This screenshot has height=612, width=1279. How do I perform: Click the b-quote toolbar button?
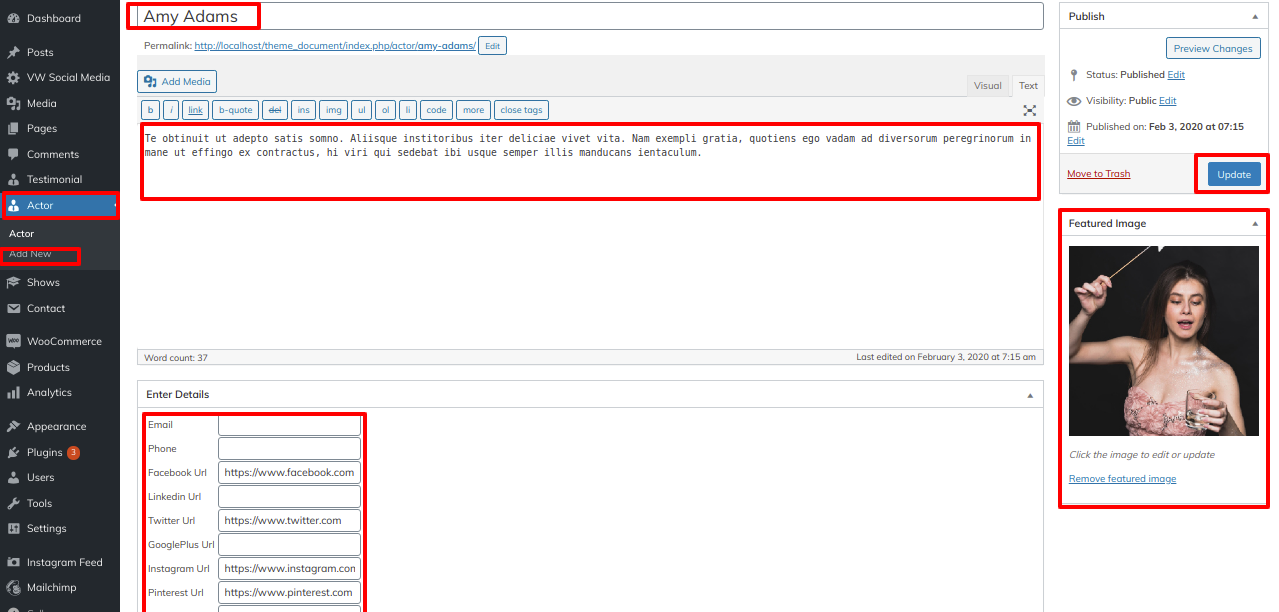tap(235, 110)
